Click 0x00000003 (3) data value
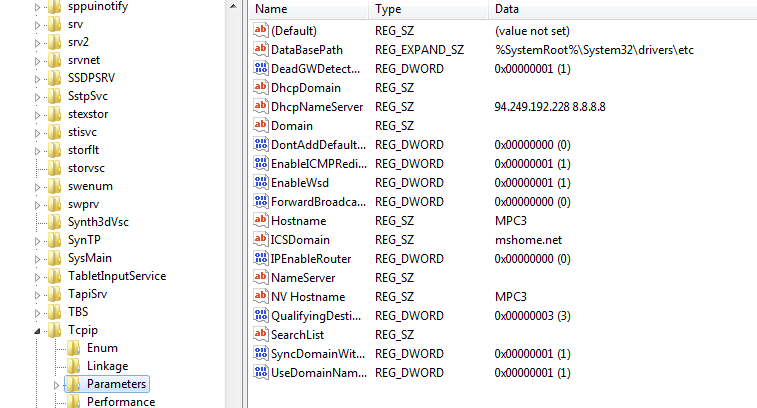The width and height of the screenshot is (757, 408). pyautogui.click(x=532, y=316)
